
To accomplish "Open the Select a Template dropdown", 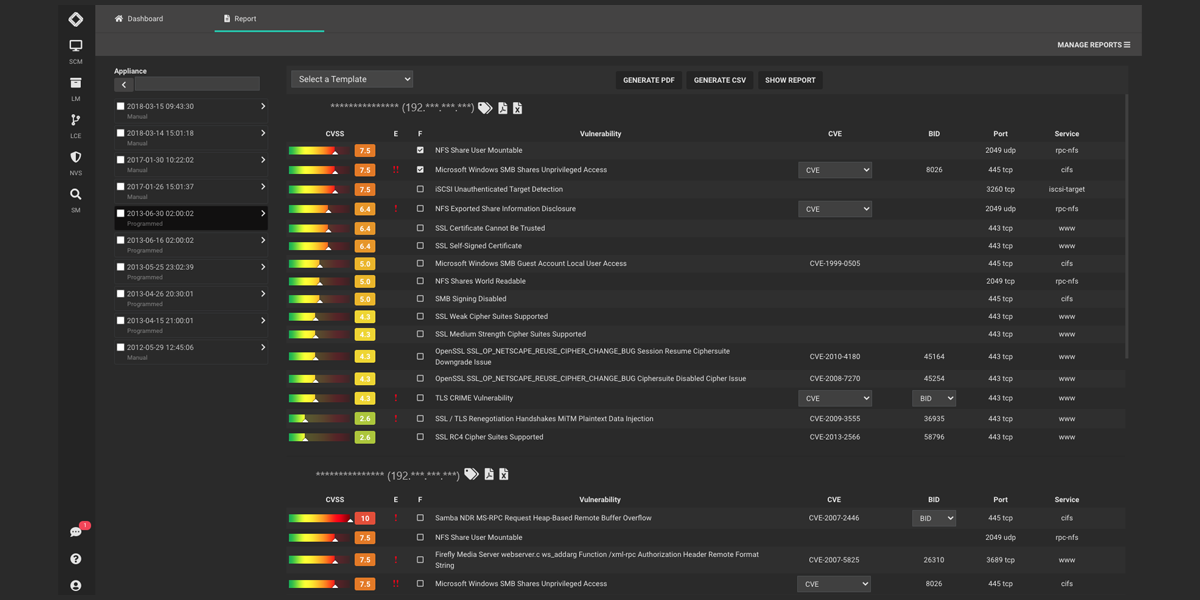I will point(352,79).
